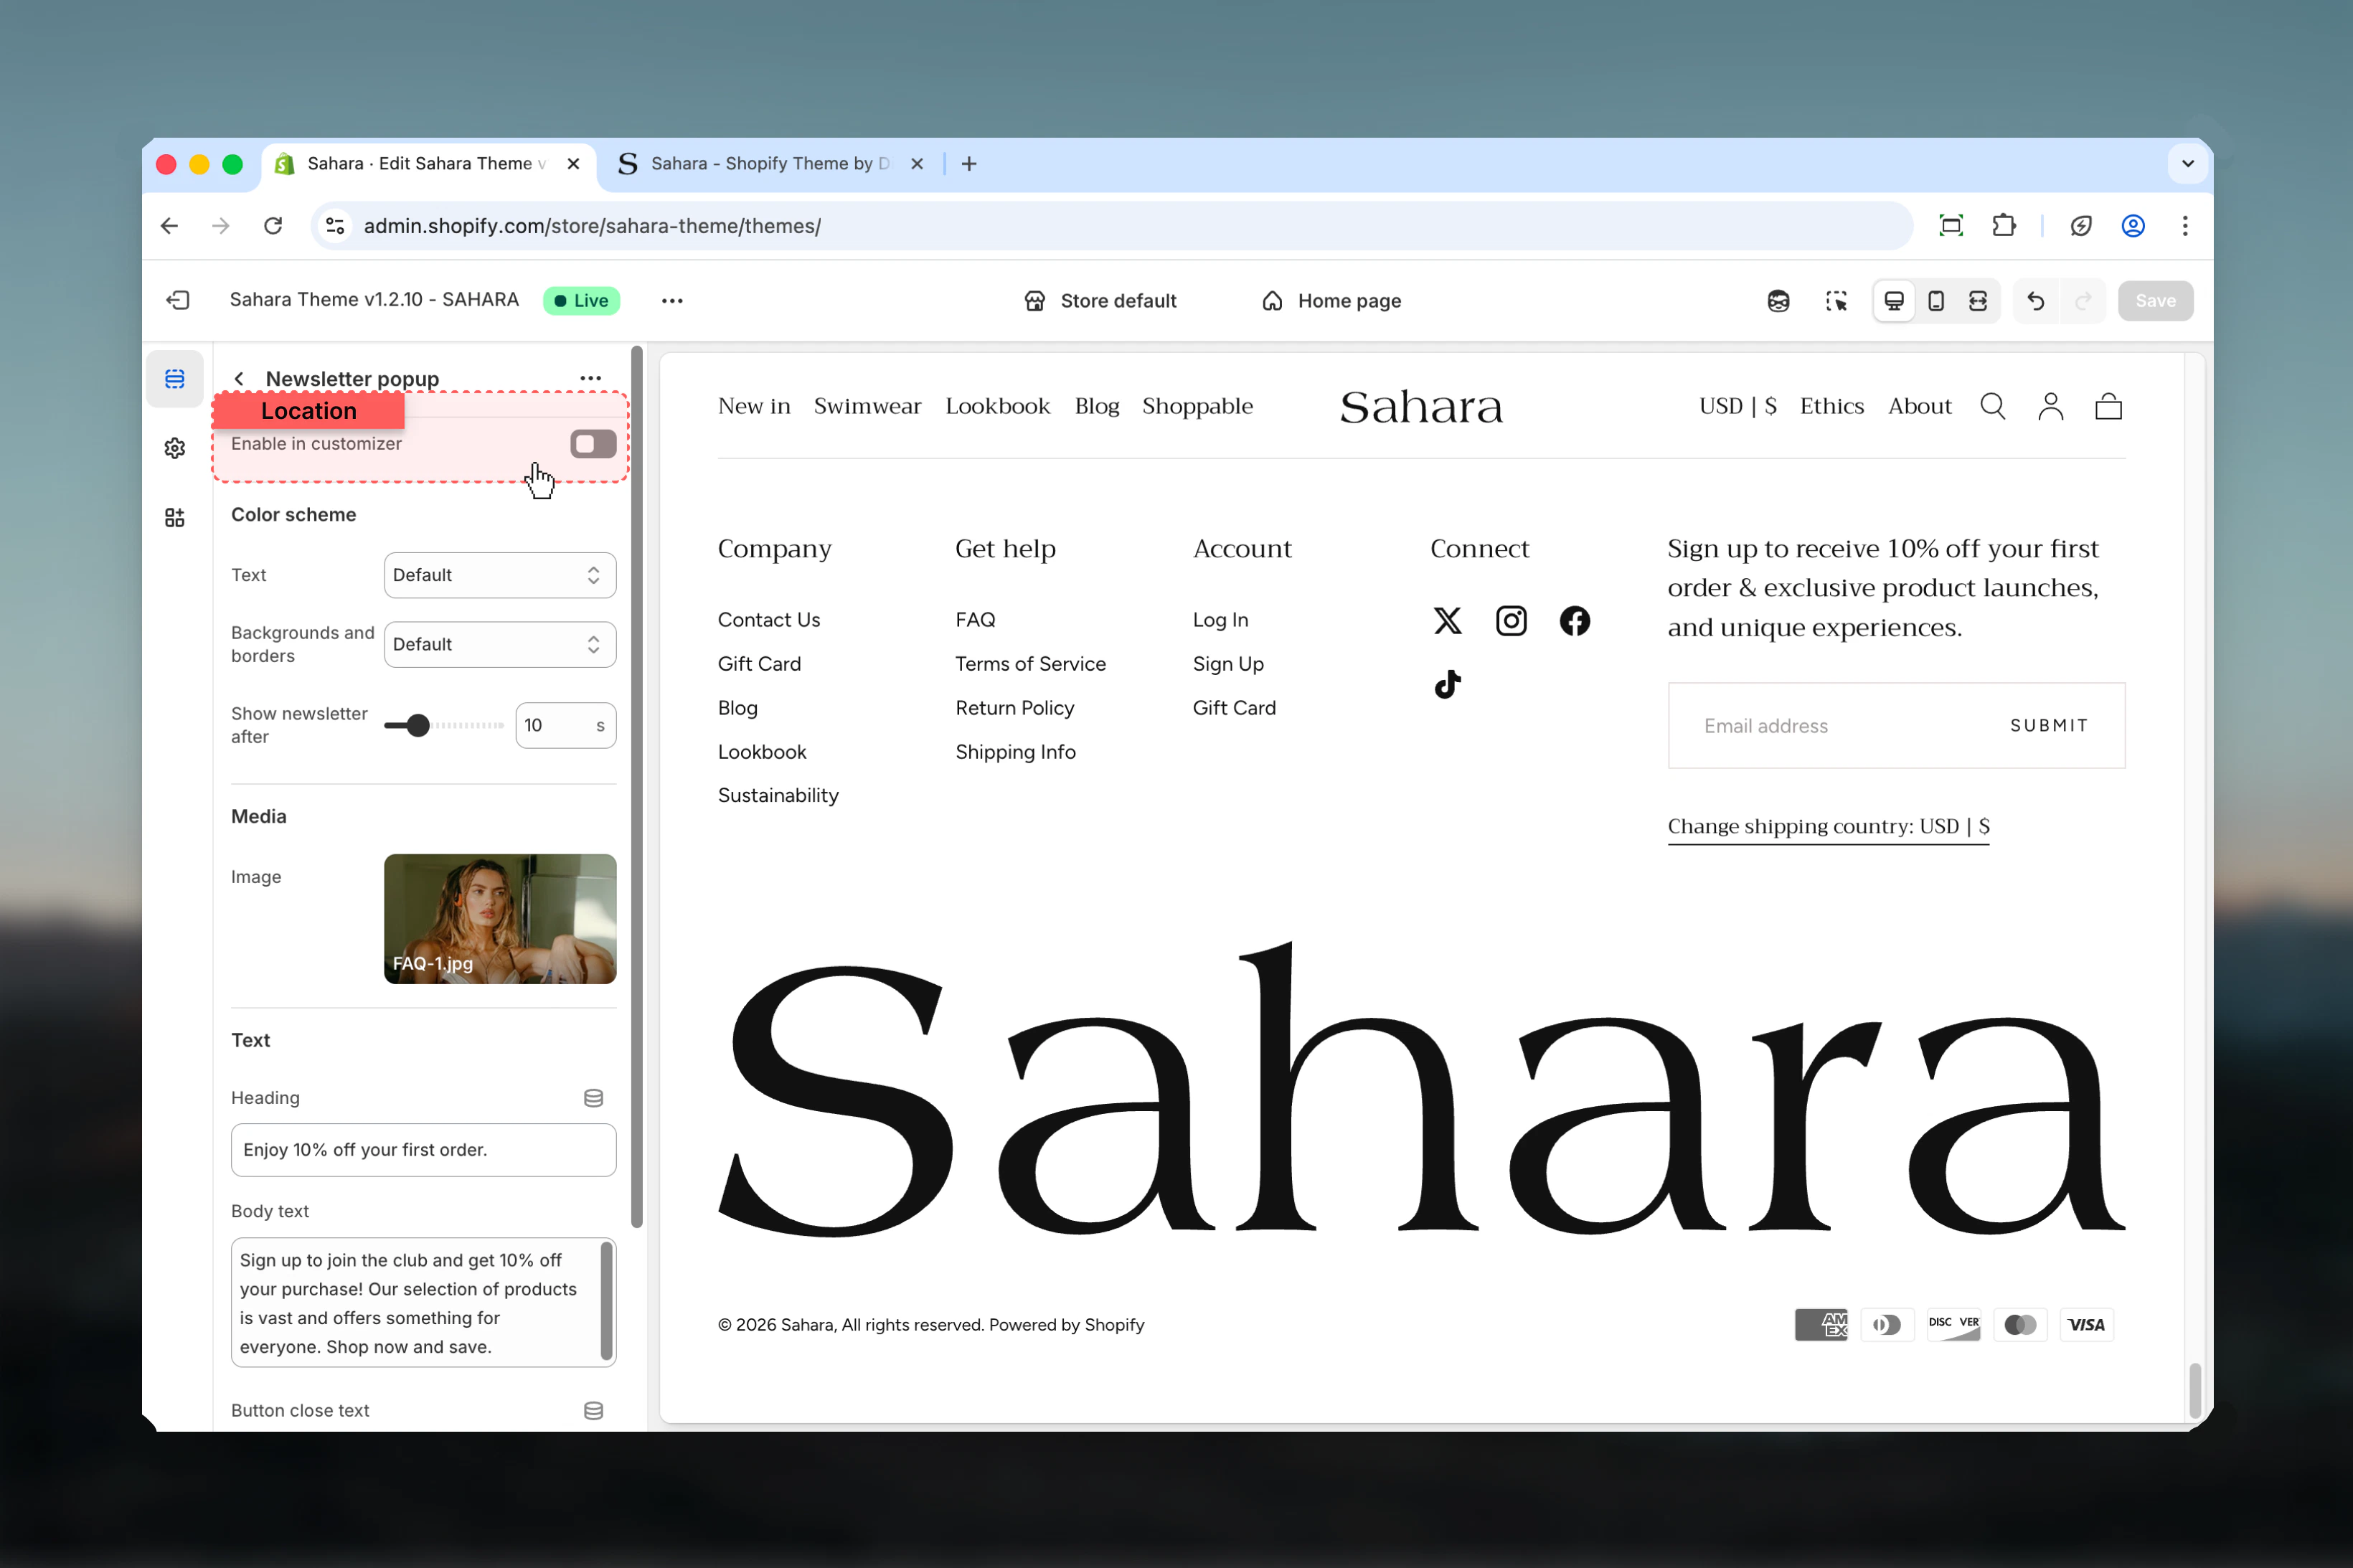Close the Sahara Shopify Theme tab
2353x1568 pixels.
click(917, 164)
